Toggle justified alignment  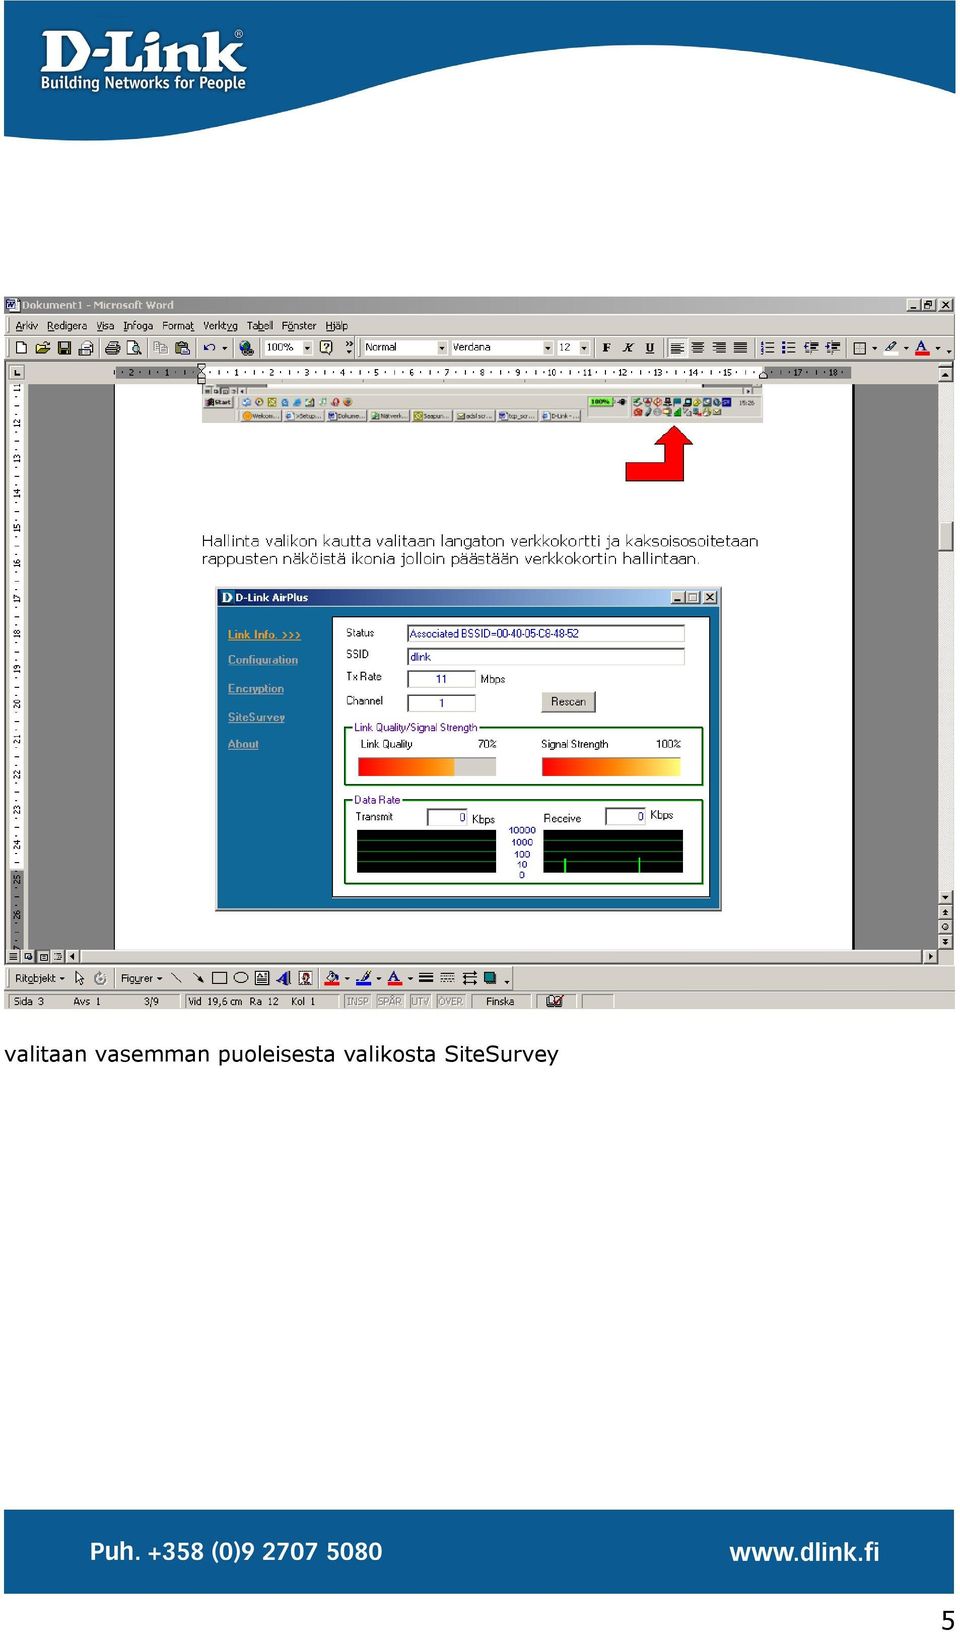[x=741, y=348]
